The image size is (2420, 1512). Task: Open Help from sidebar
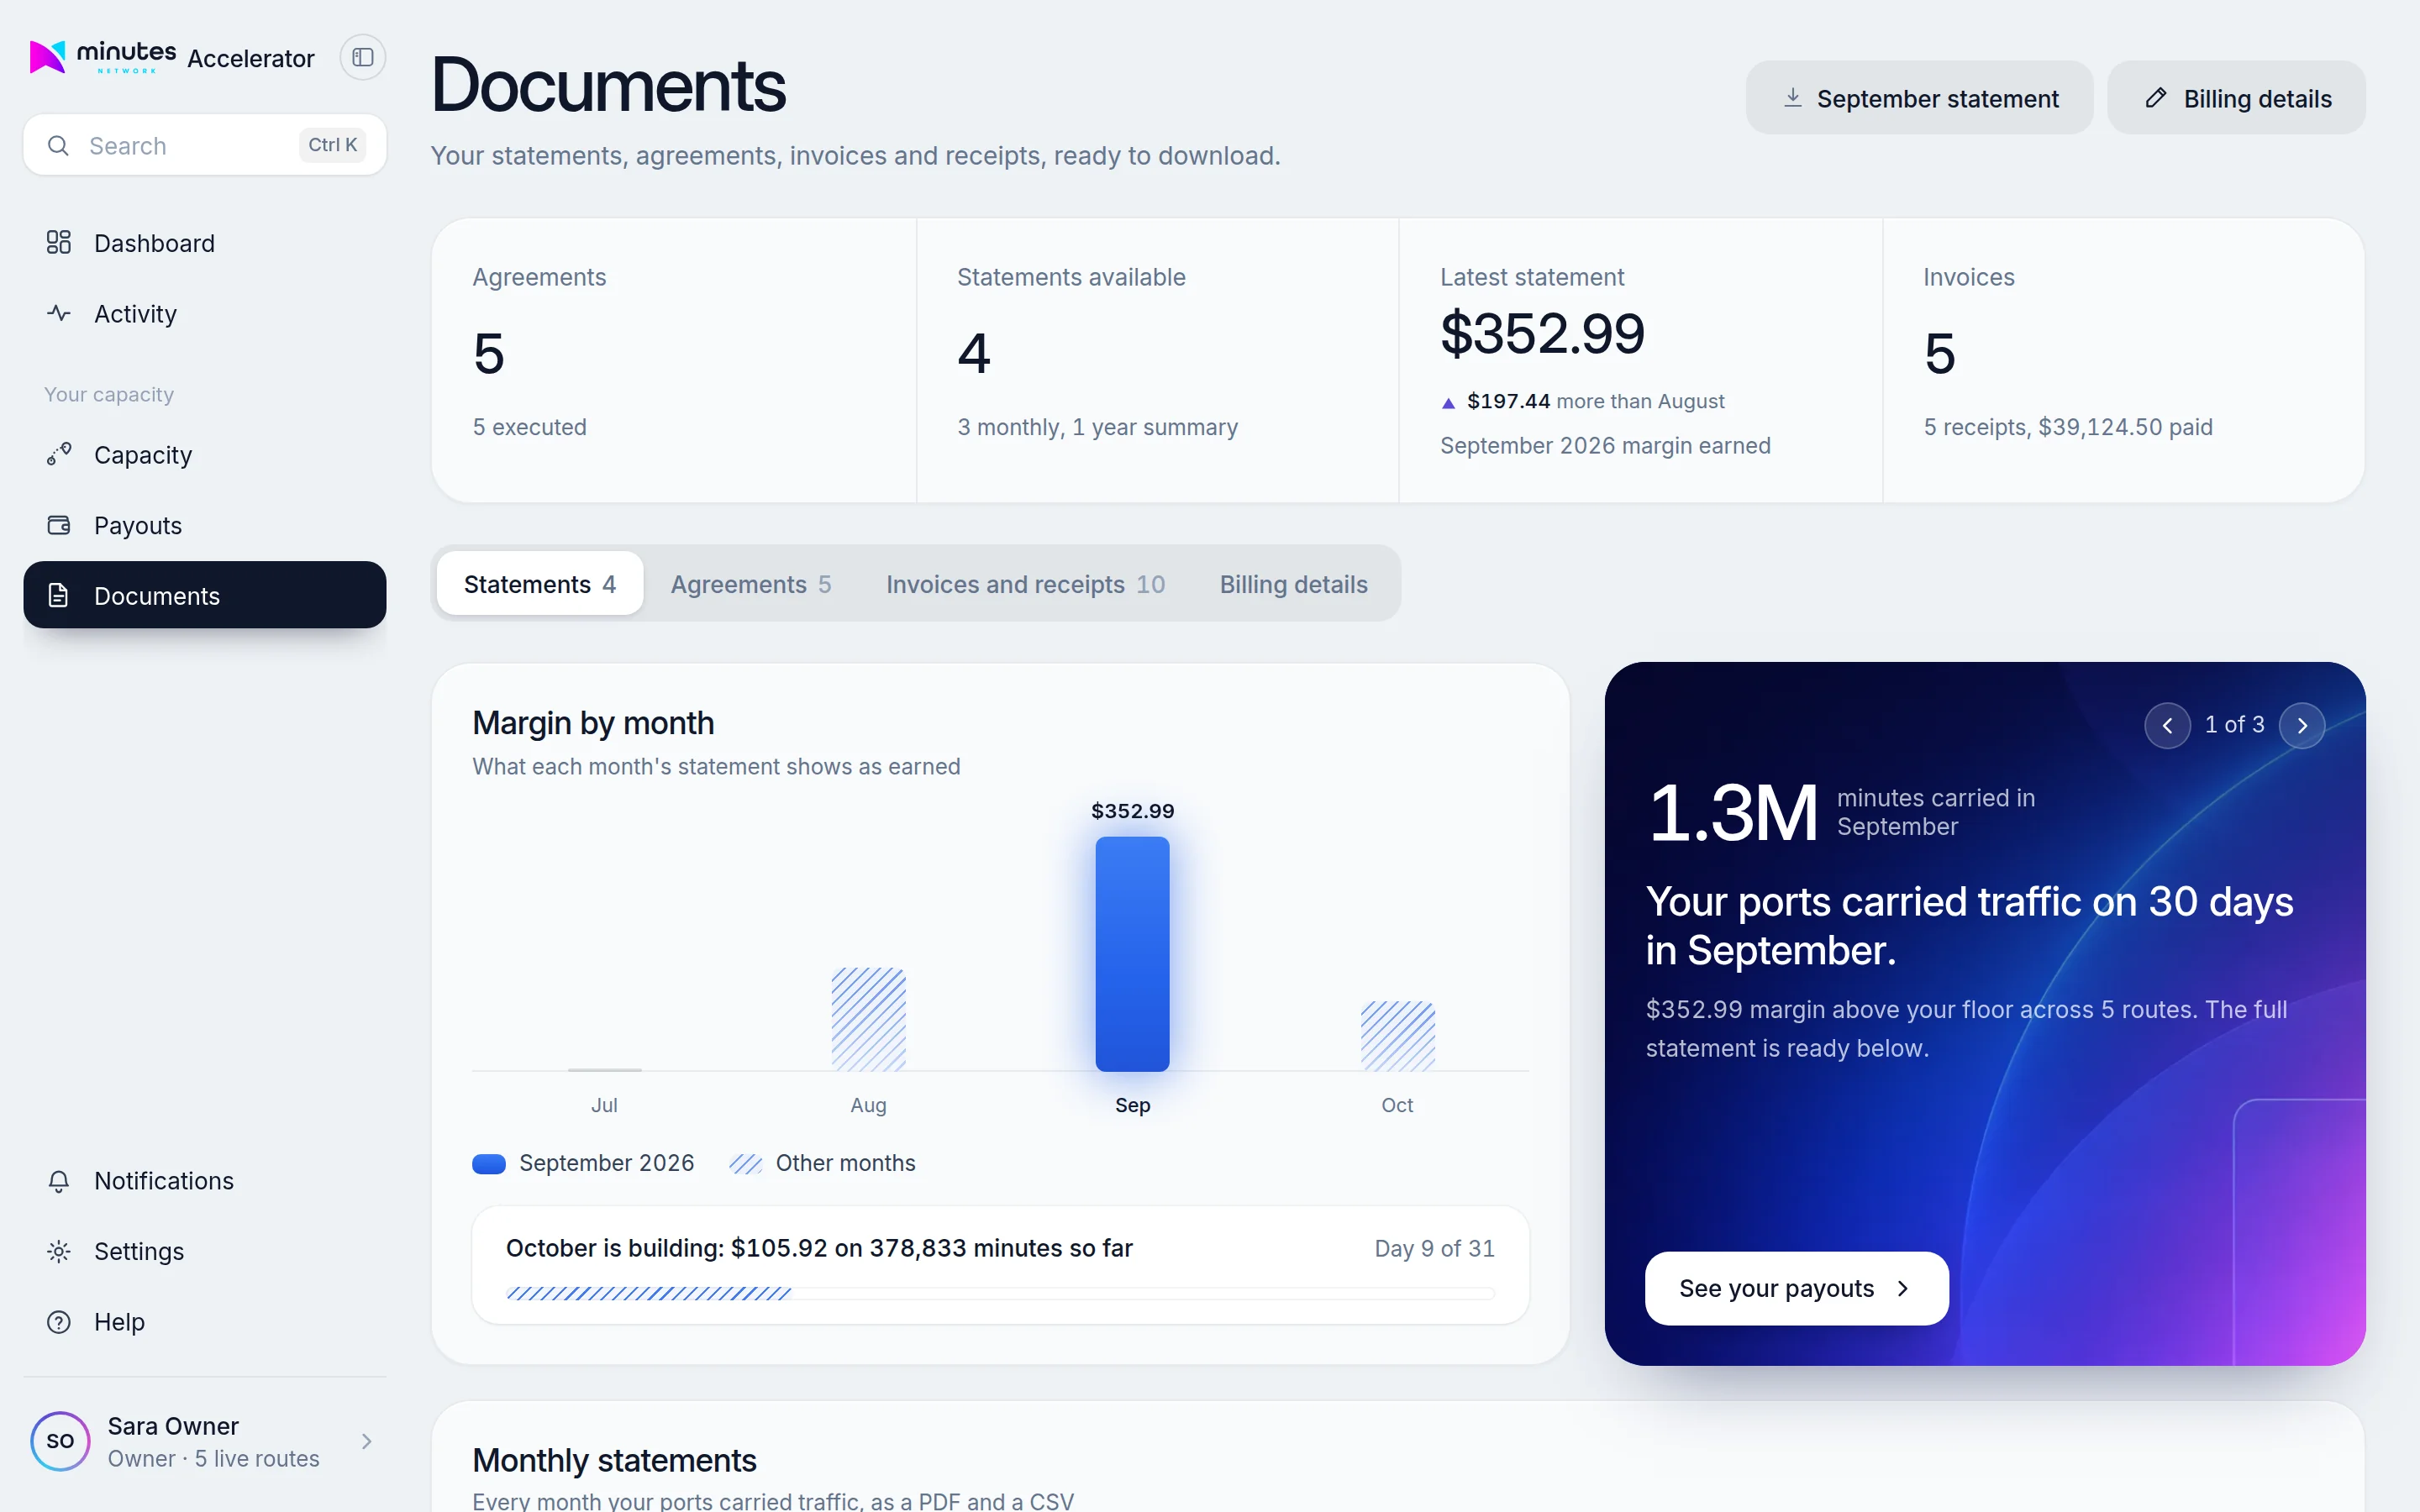tap(205, 1322)
